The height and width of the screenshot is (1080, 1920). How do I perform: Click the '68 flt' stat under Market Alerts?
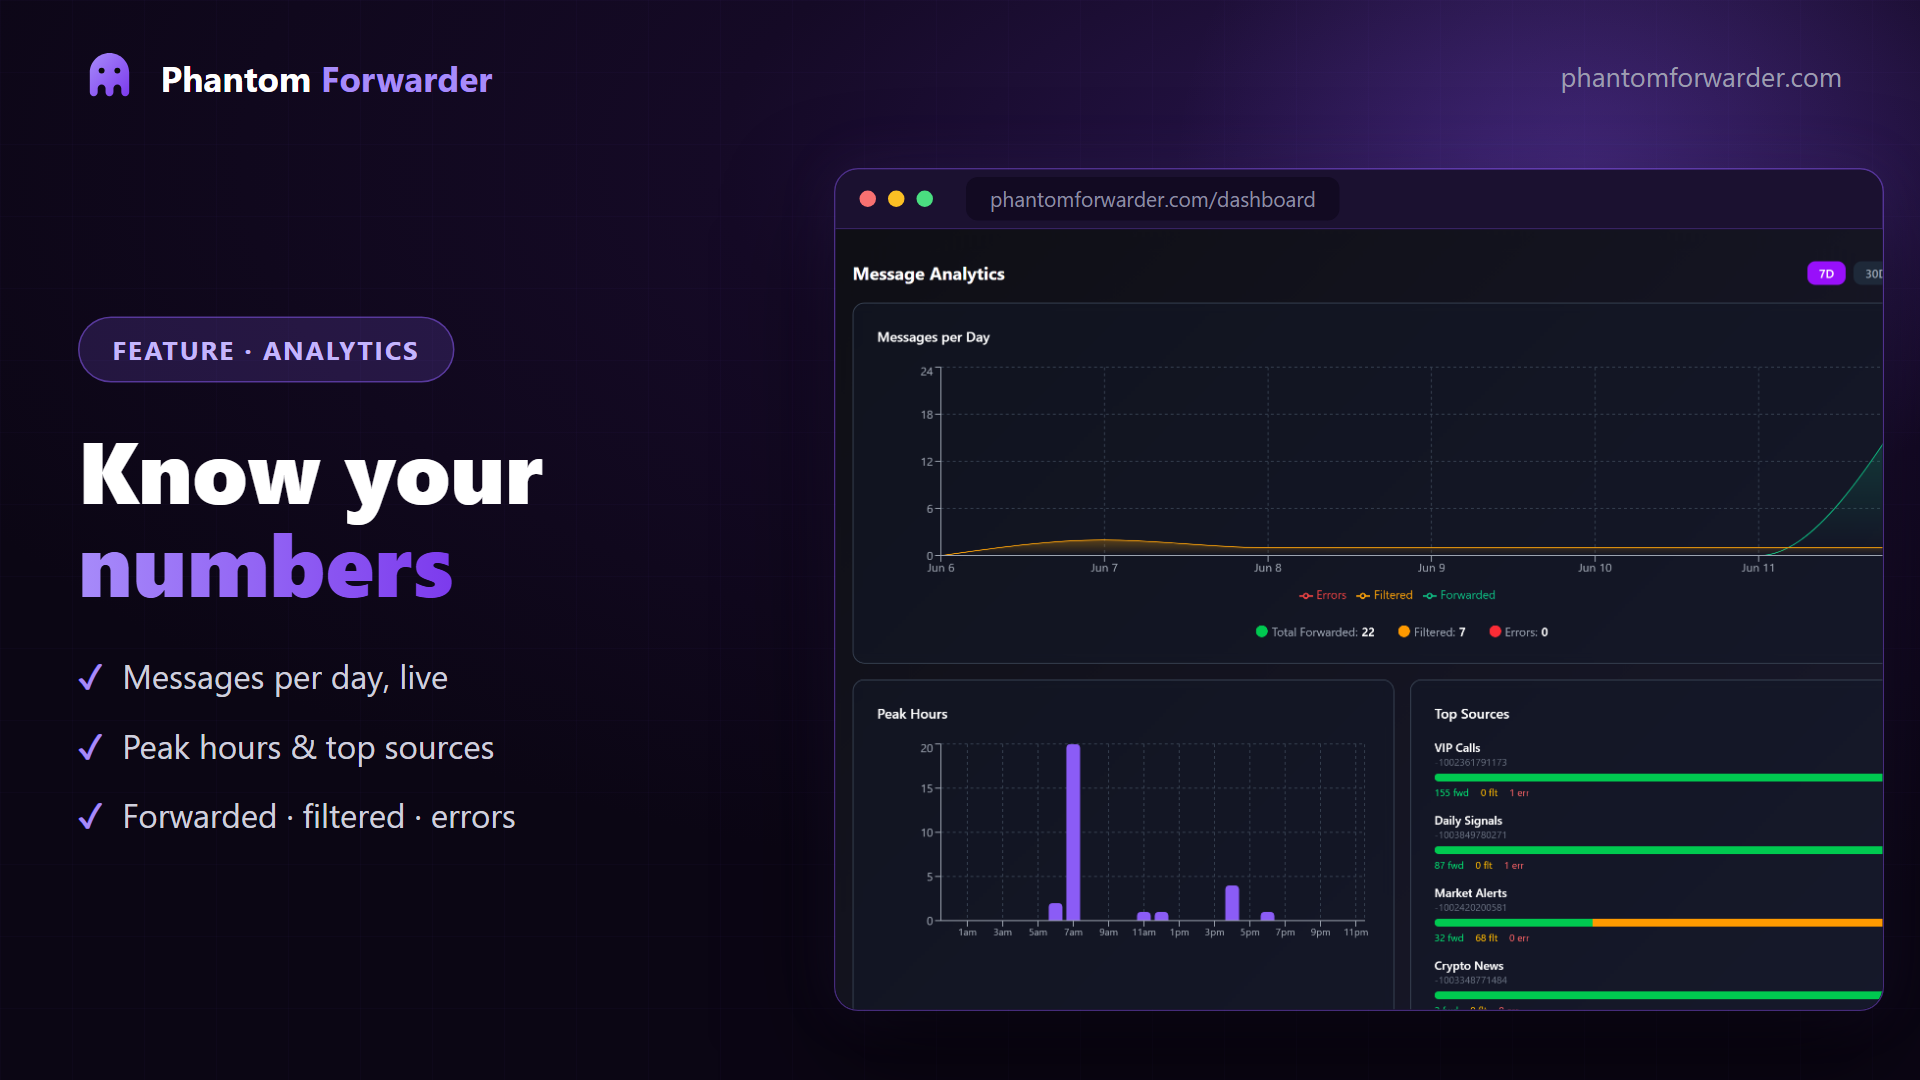coord(1486,938)
